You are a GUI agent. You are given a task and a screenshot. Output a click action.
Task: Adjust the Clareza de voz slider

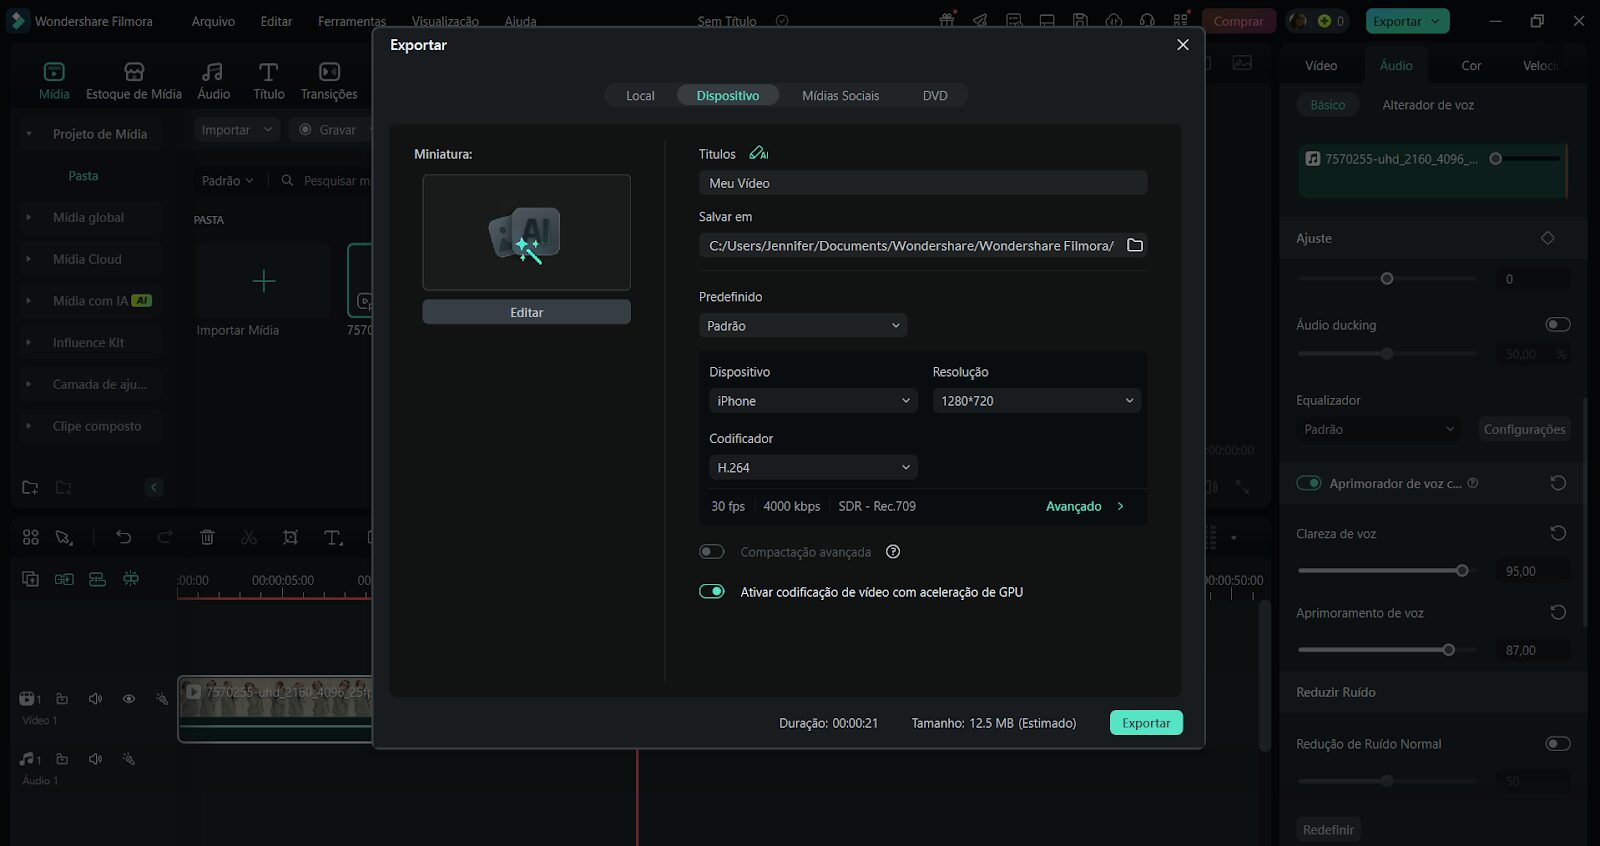coord(1462,571)
